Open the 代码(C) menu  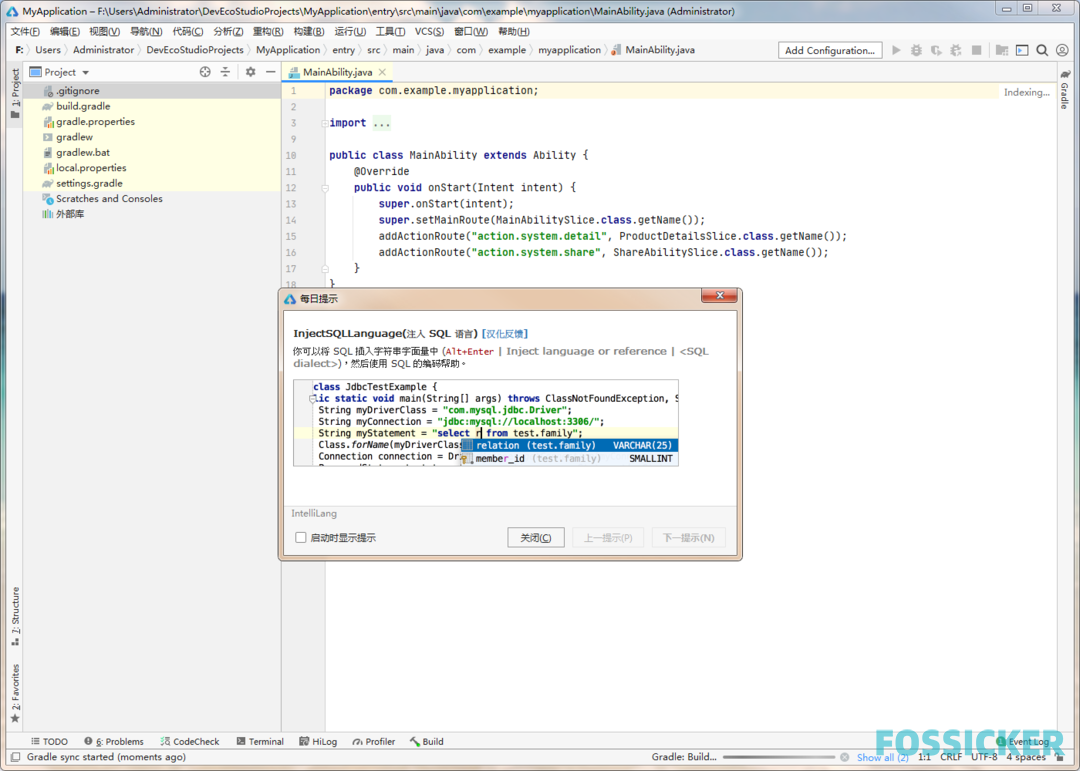tap(188, 31)
